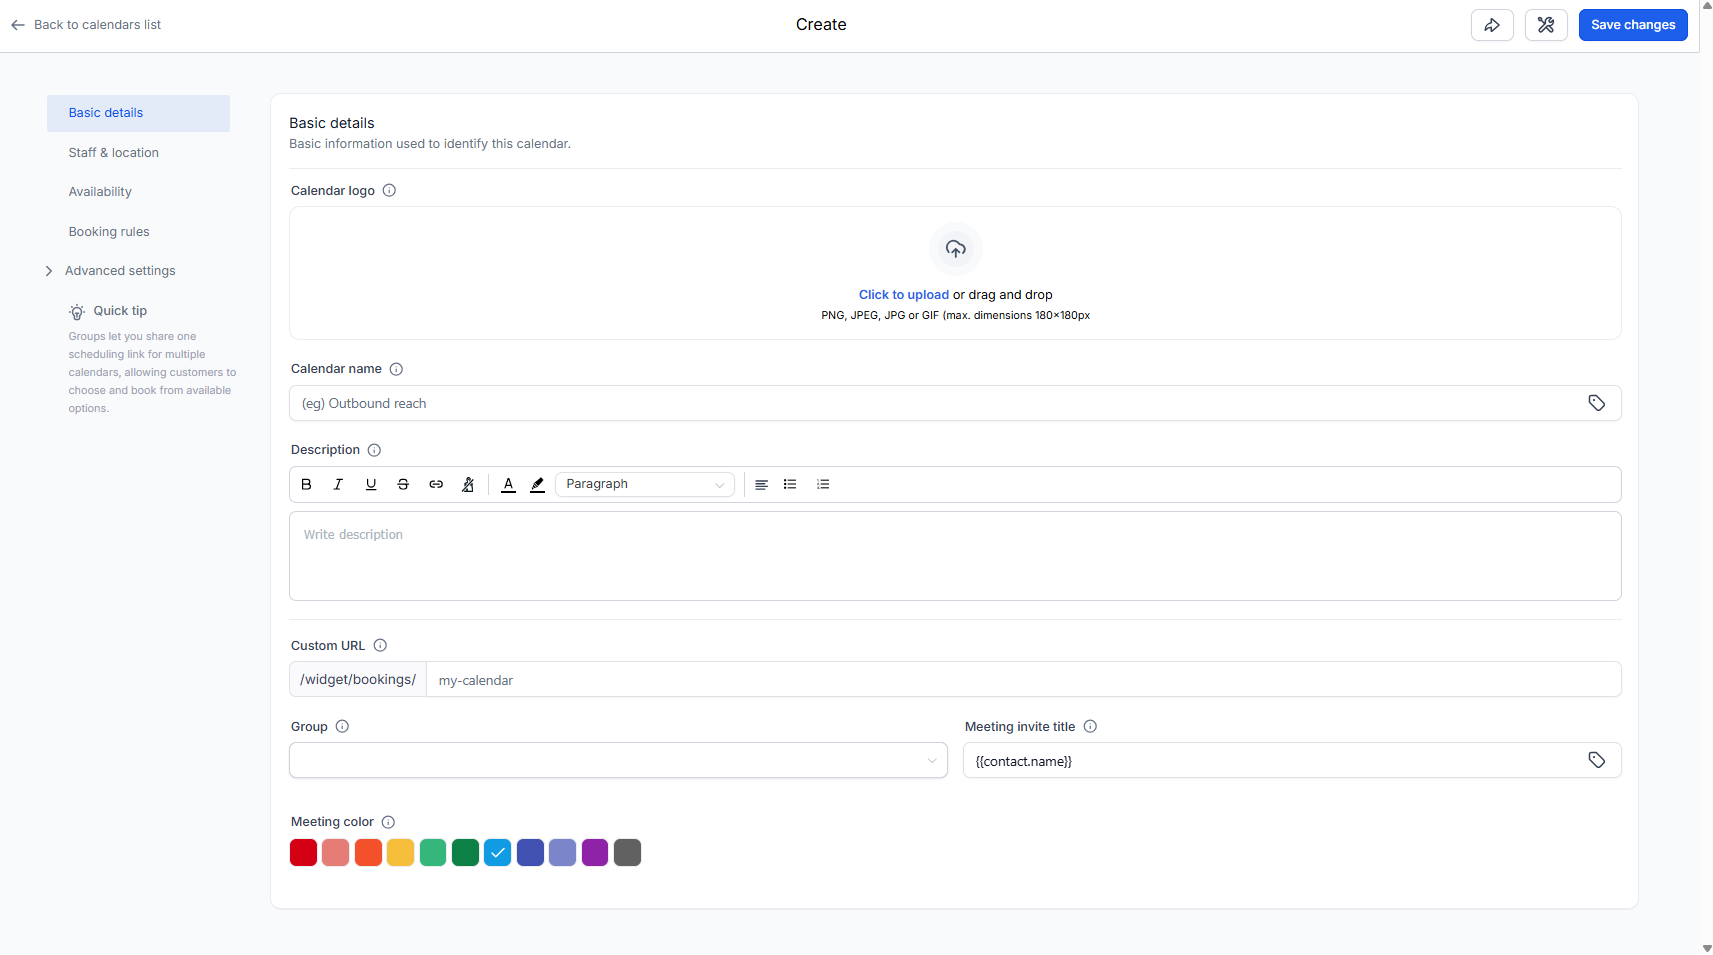The width and height of the screenshot is (1713, 955).
Task: Select the light green meeting color
Action: pos(433,853)
